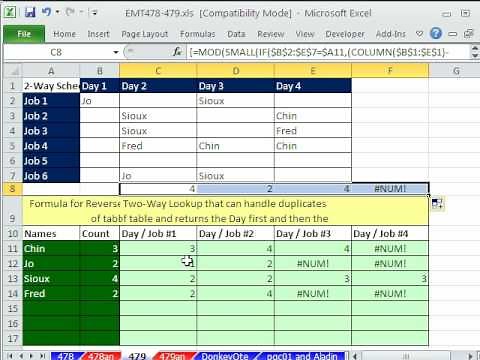Select column G header
Viewport: 480px width, 360px height.
pos(456,71)
